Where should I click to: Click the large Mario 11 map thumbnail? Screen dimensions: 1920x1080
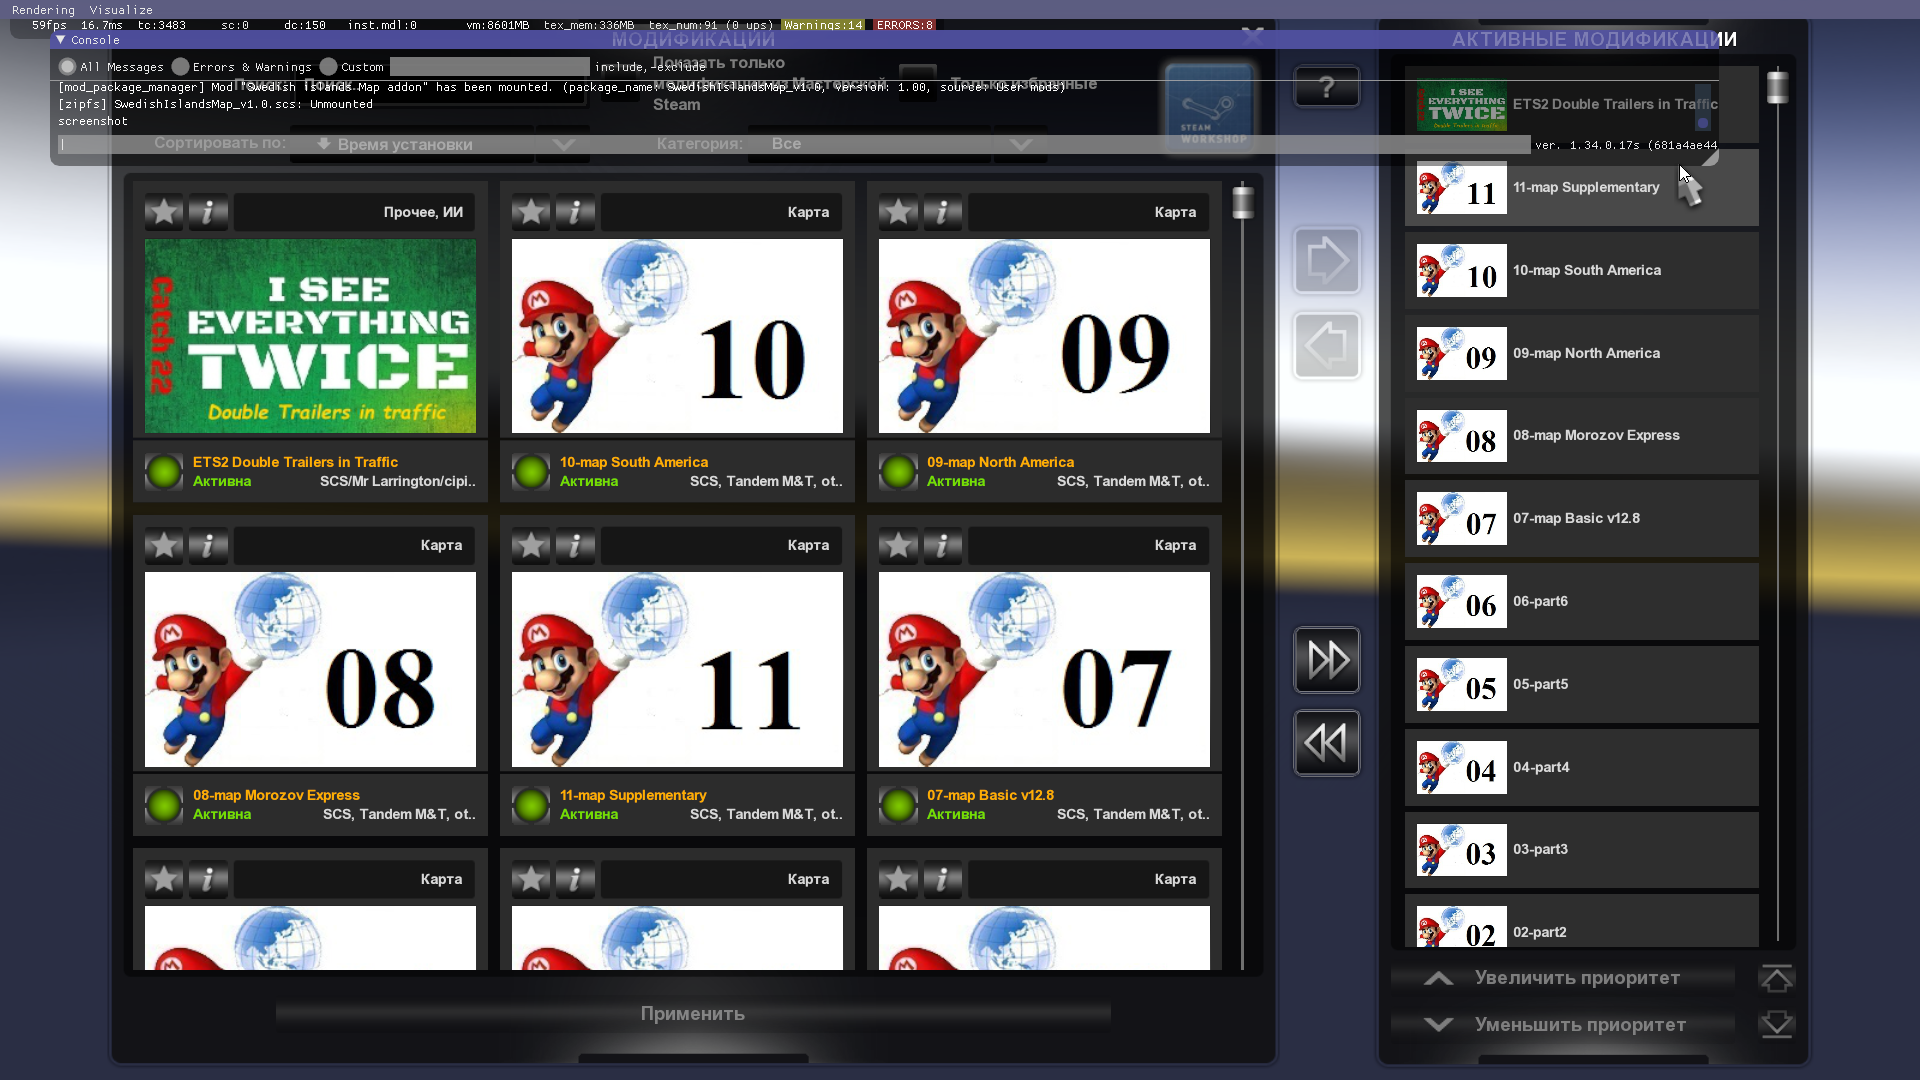[x=677, y=669]
